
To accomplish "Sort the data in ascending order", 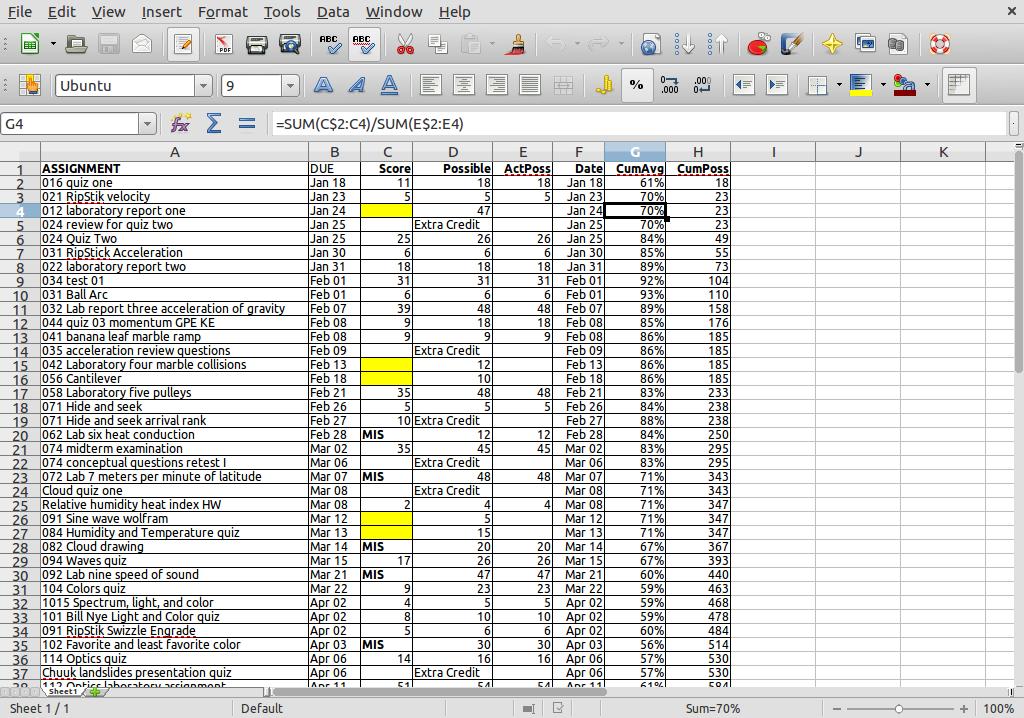I will click(x=686, y=45).
